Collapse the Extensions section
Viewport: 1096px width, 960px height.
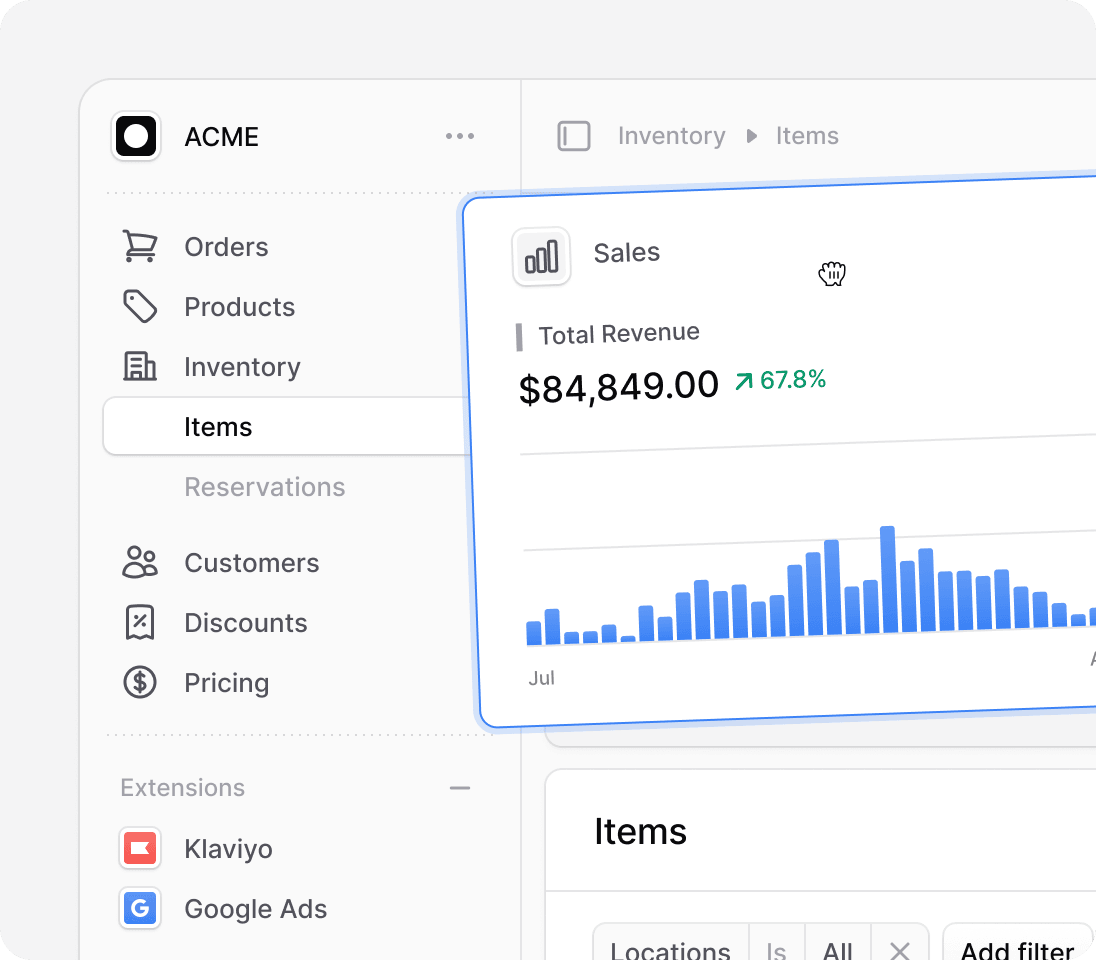459,788
